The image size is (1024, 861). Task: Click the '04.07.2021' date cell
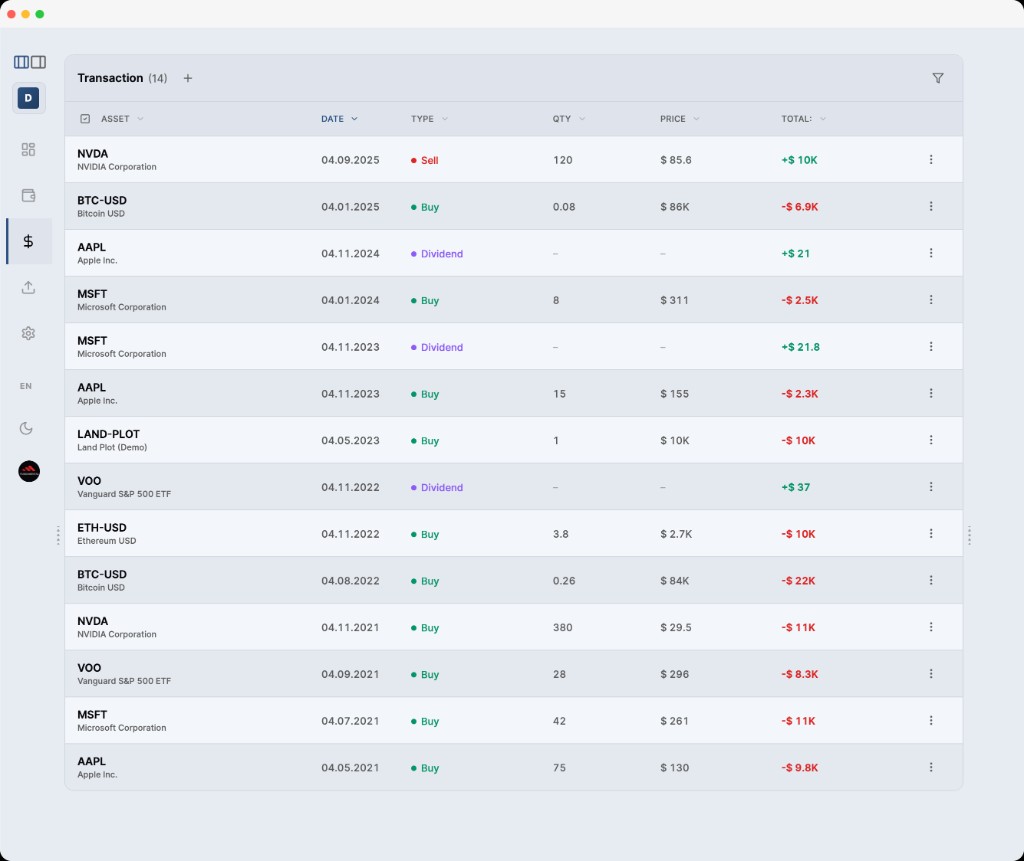pos(350,721)
